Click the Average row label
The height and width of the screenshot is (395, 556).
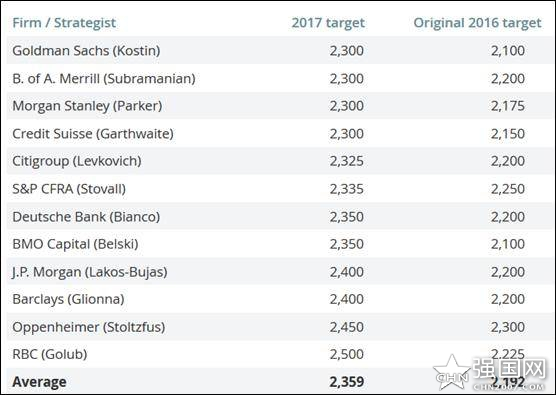point(39,382)
